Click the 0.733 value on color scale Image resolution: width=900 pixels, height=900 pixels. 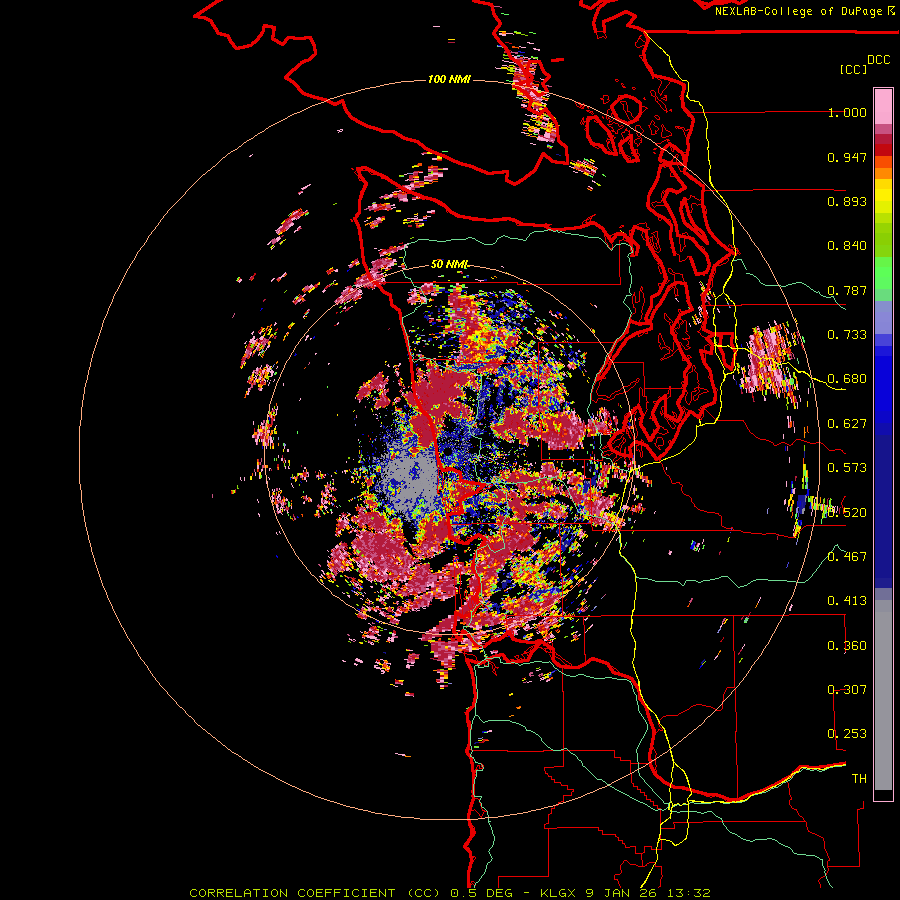(847, 335)
